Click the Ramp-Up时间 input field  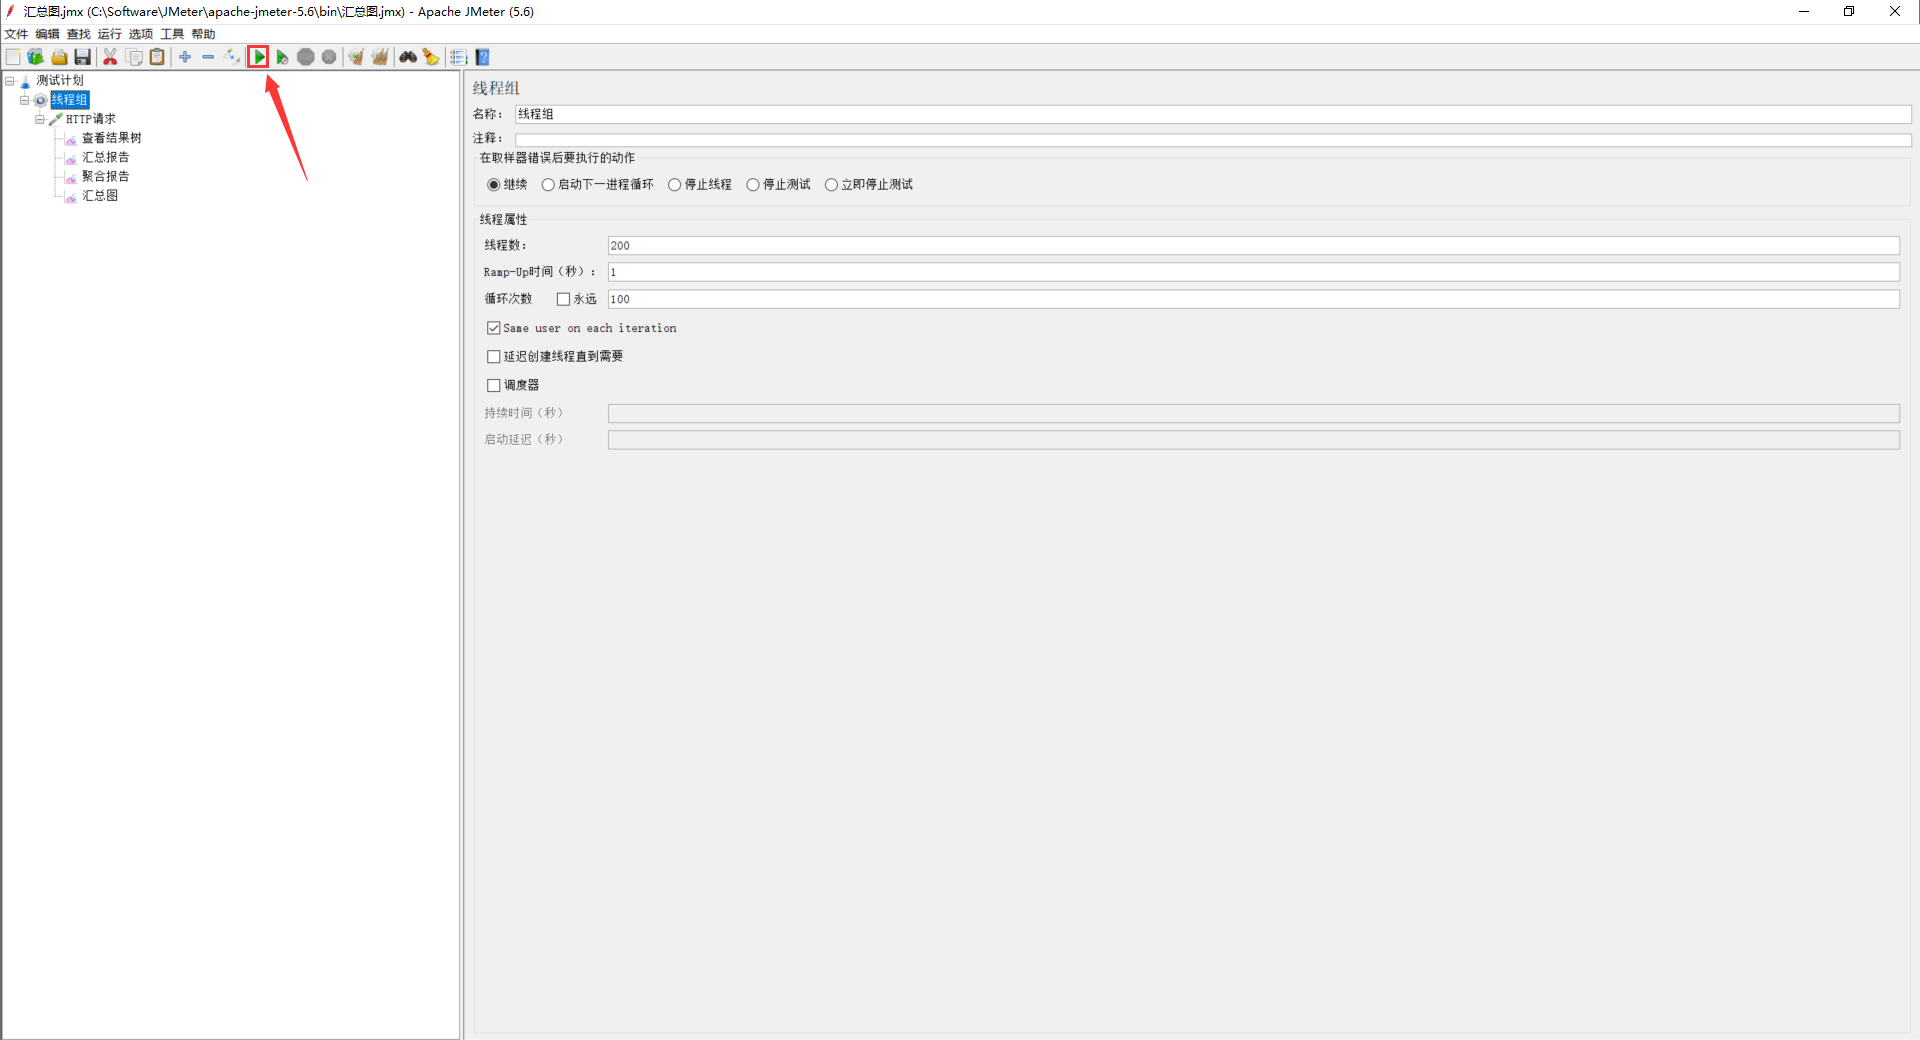tap(1253, 272)
